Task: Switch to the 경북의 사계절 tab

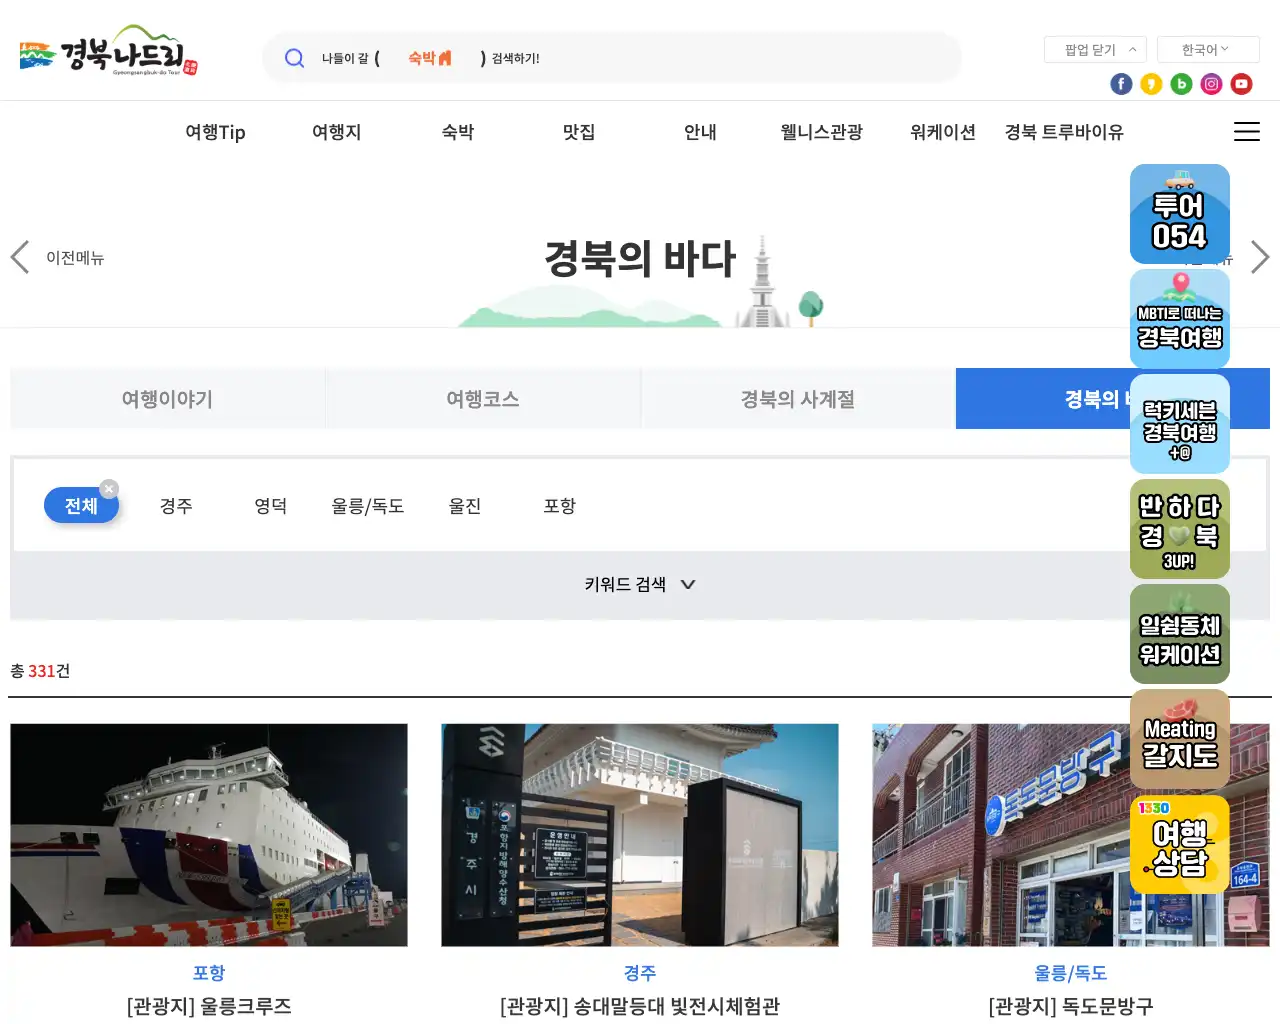Action: [x=797, y=399]
